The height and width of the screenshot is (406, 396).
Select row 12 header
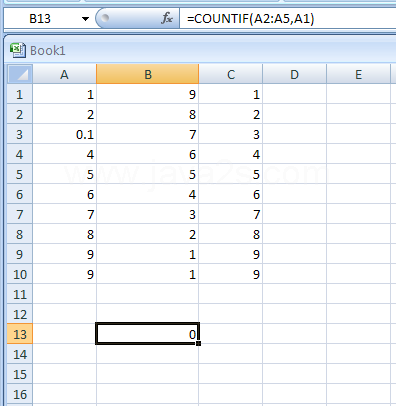[x=20, y=314]
